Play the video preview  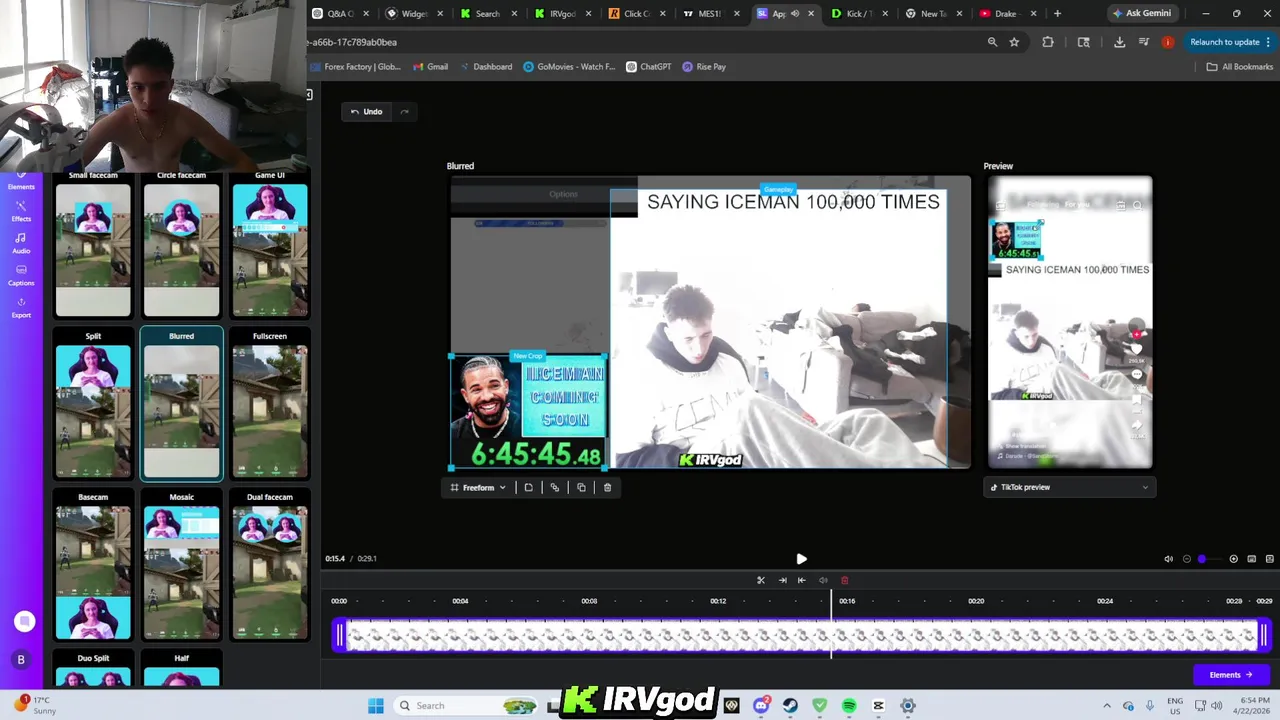click(x=801, y=559)
